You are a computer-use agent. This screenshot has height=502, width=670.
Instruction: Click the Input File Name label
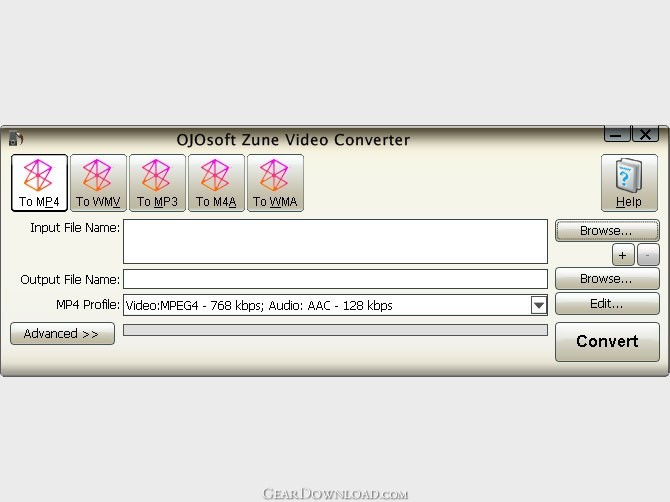coord(75,228)
